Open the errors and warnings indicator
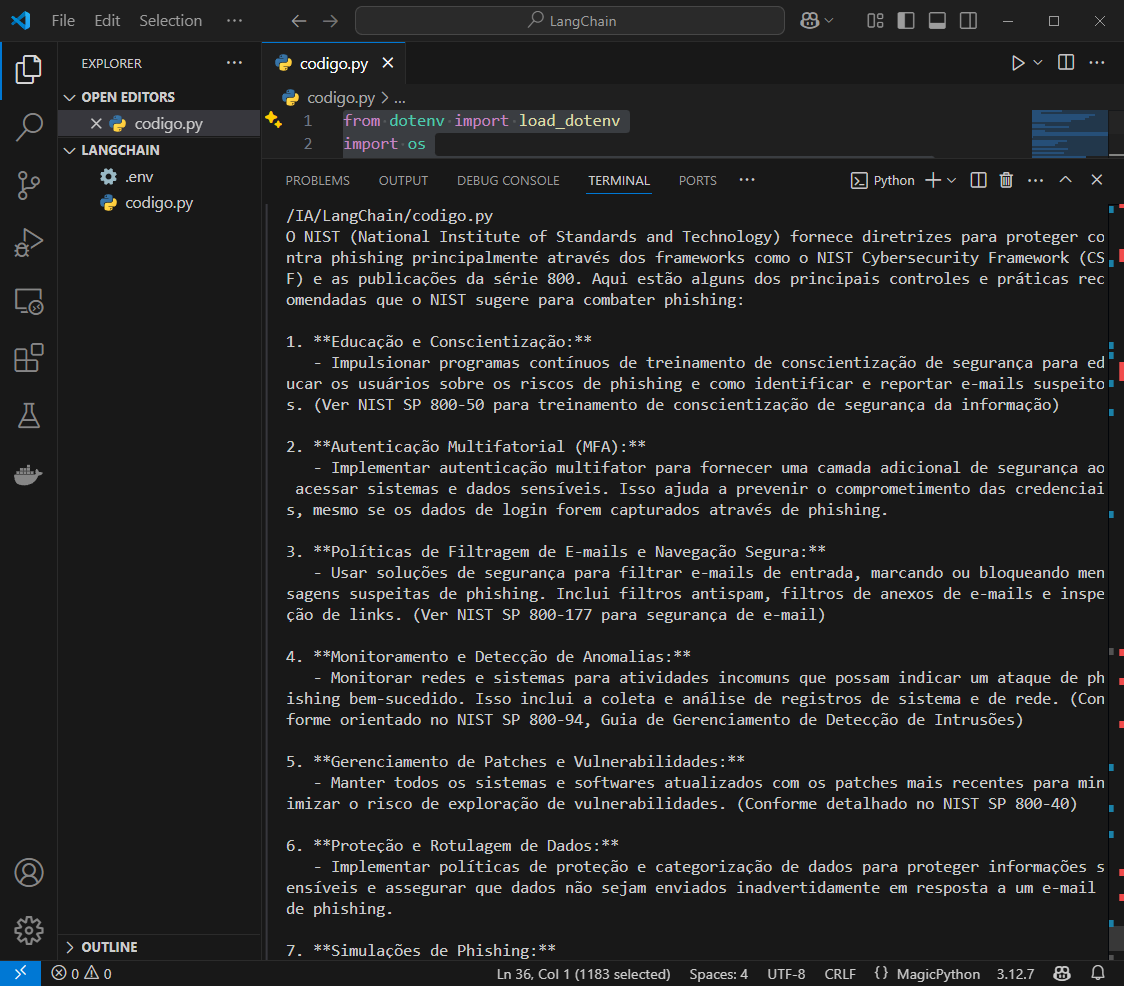This screenshot has height=986, width=1124. coord(81,973)
